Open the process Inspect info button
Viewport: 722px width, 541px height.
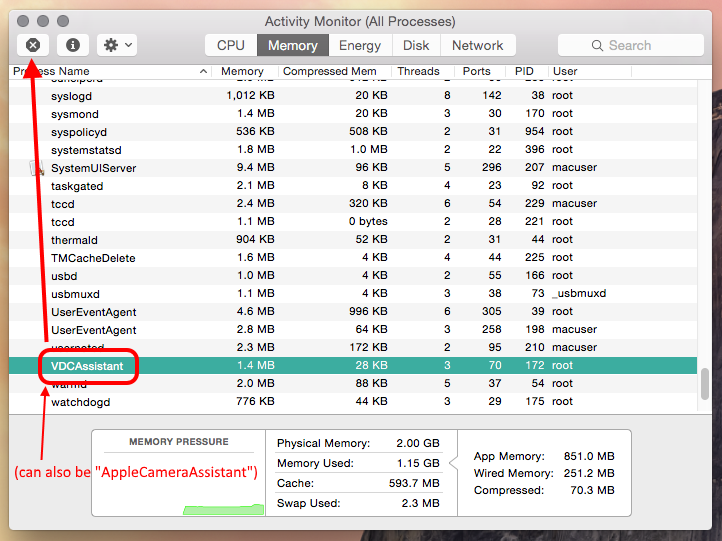click(x=72, y=45)
